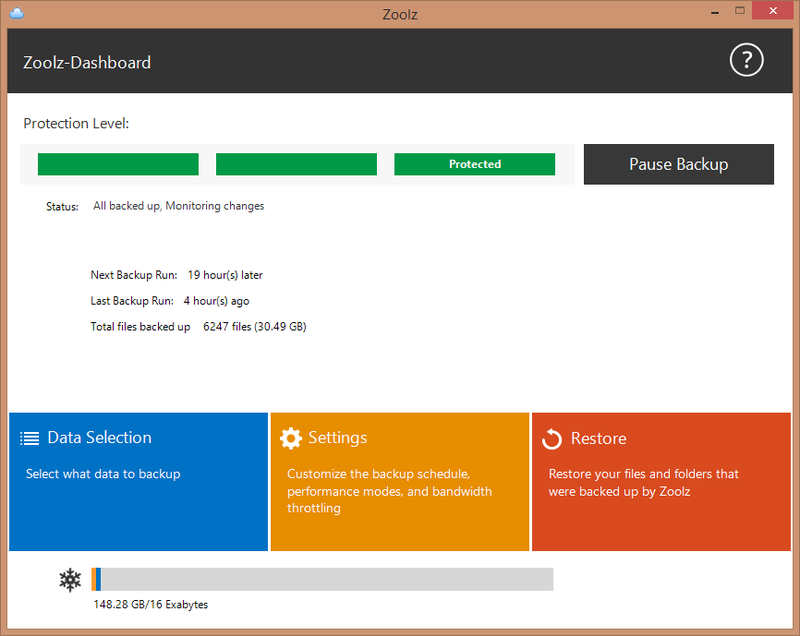Viewport: 800px width, 636px height.
Task: Click '6247 files (30.49 GB)' text
Action: 255,326
